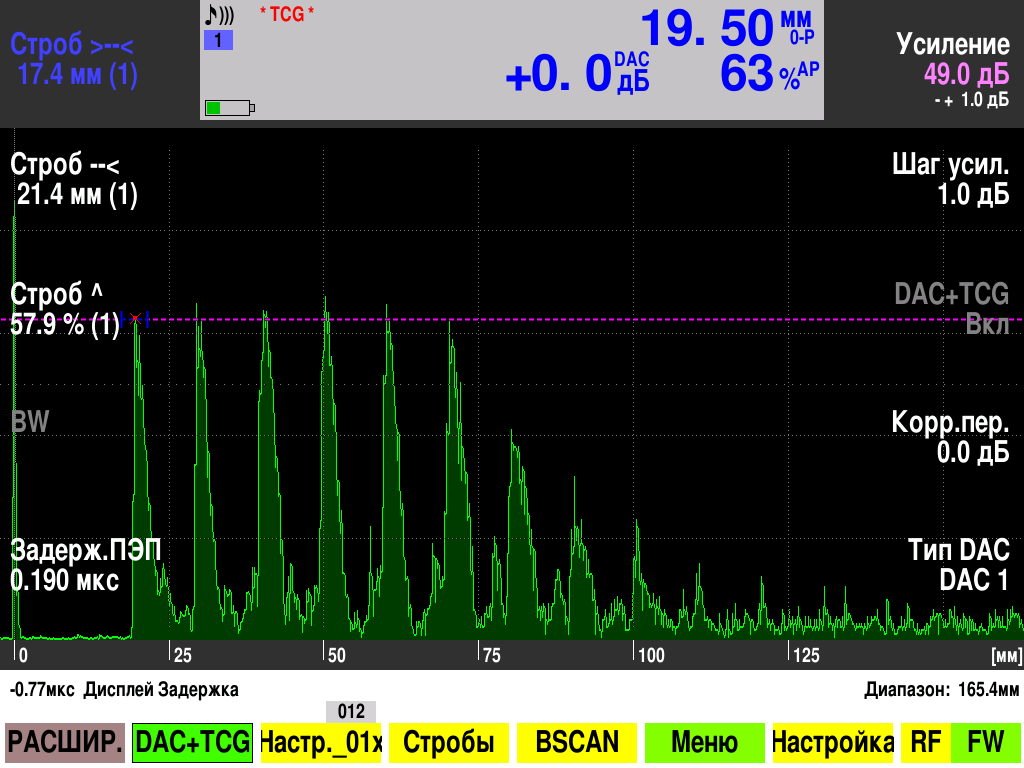Select the Задерж.ПЭП 0.190 мкс field
This screenshot has width=1024, height=768.
pos(85,565)
